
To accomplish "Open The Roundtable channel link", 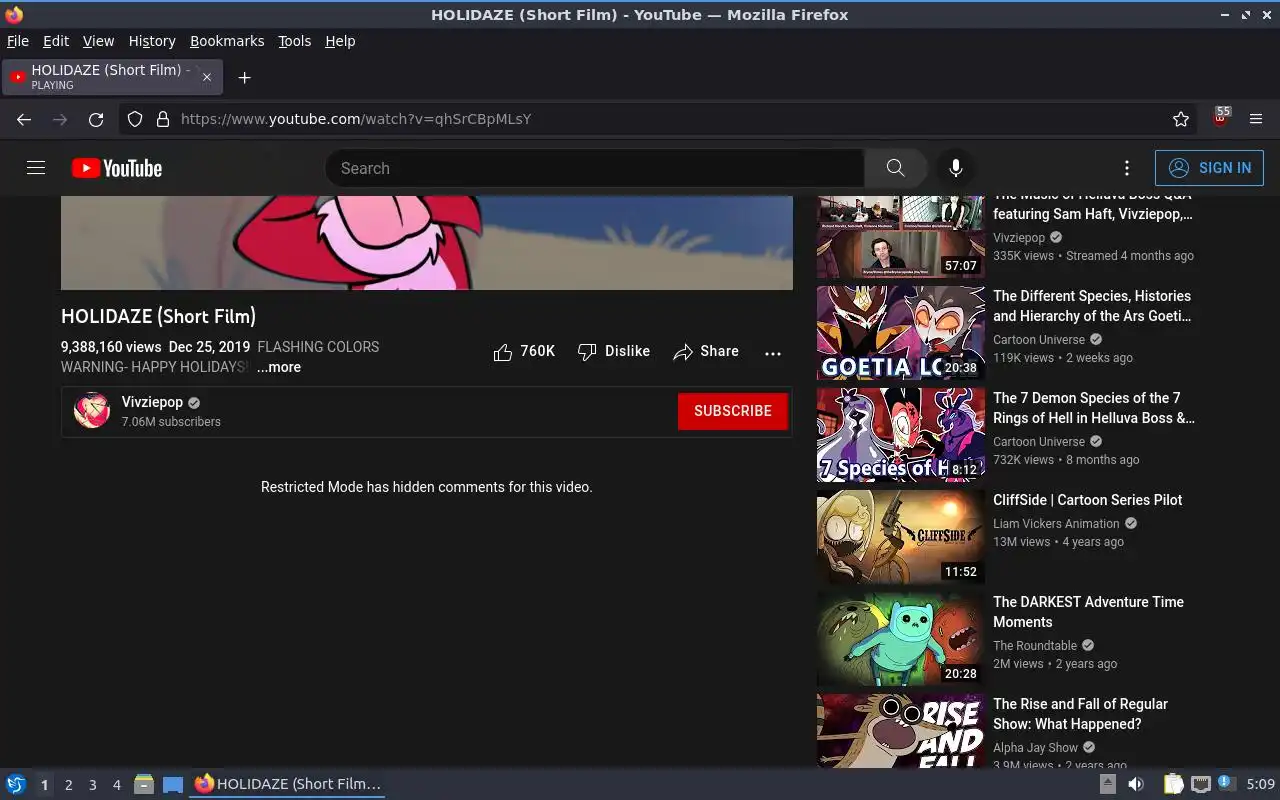I will [1035, 646].
